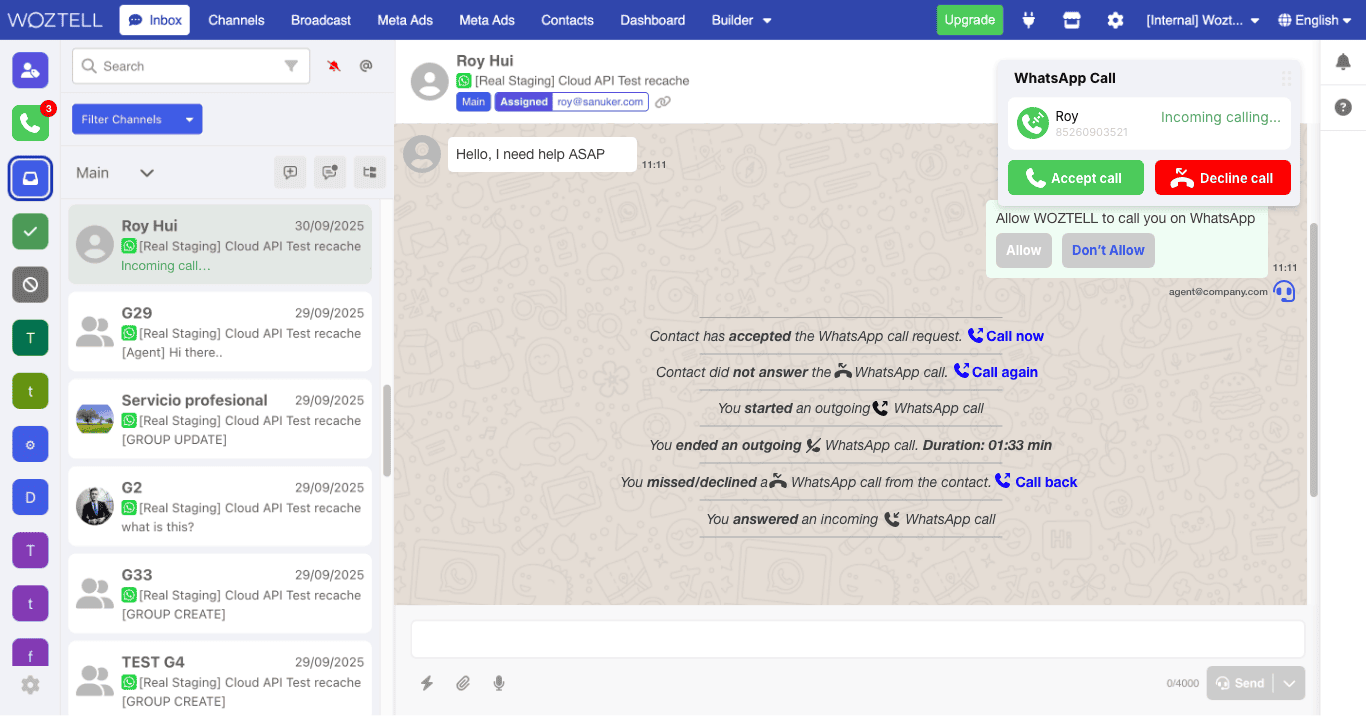
Task: Open the Contacts menu item
Action: click(567, 20)
